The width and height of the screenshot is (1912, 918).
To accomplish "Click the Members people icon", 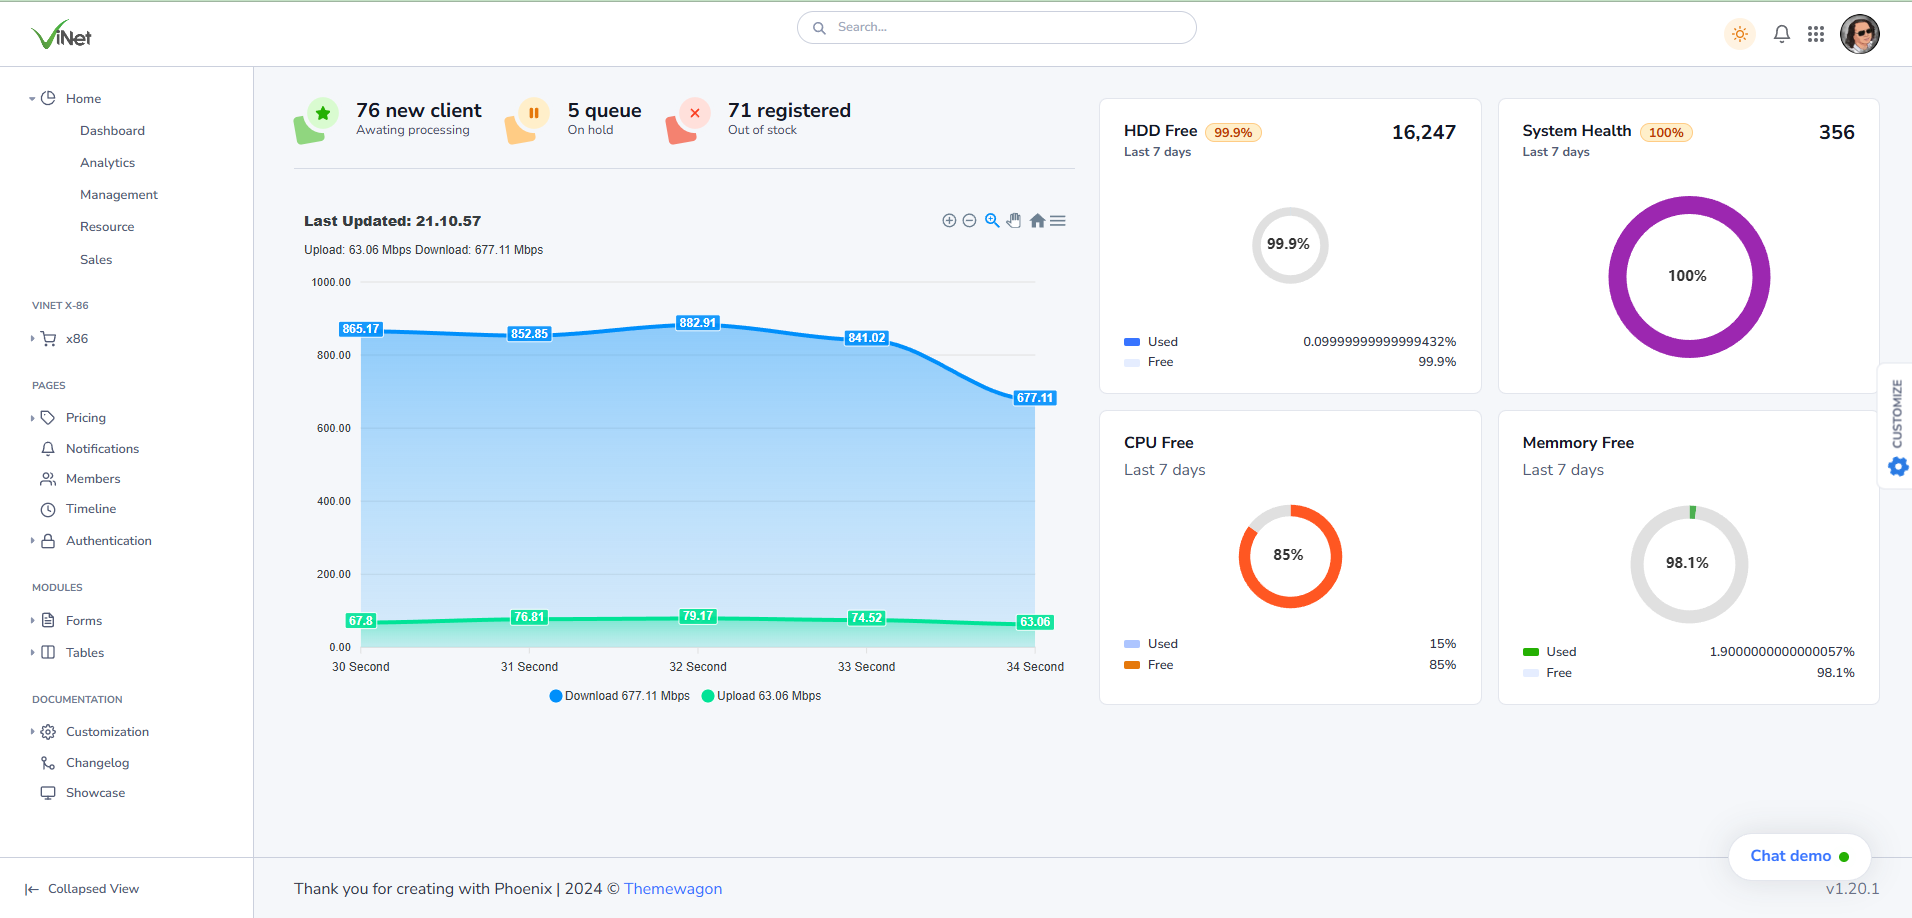I will point(48,479).
